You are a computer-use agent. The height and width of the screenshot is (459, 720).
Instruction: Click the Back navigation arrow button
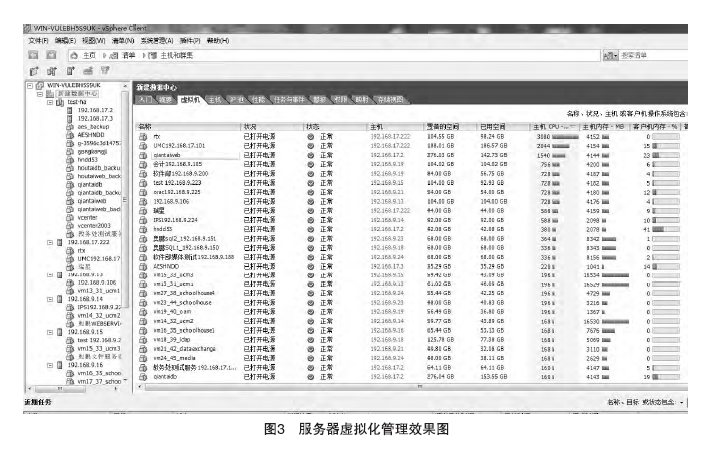[33, 55]
